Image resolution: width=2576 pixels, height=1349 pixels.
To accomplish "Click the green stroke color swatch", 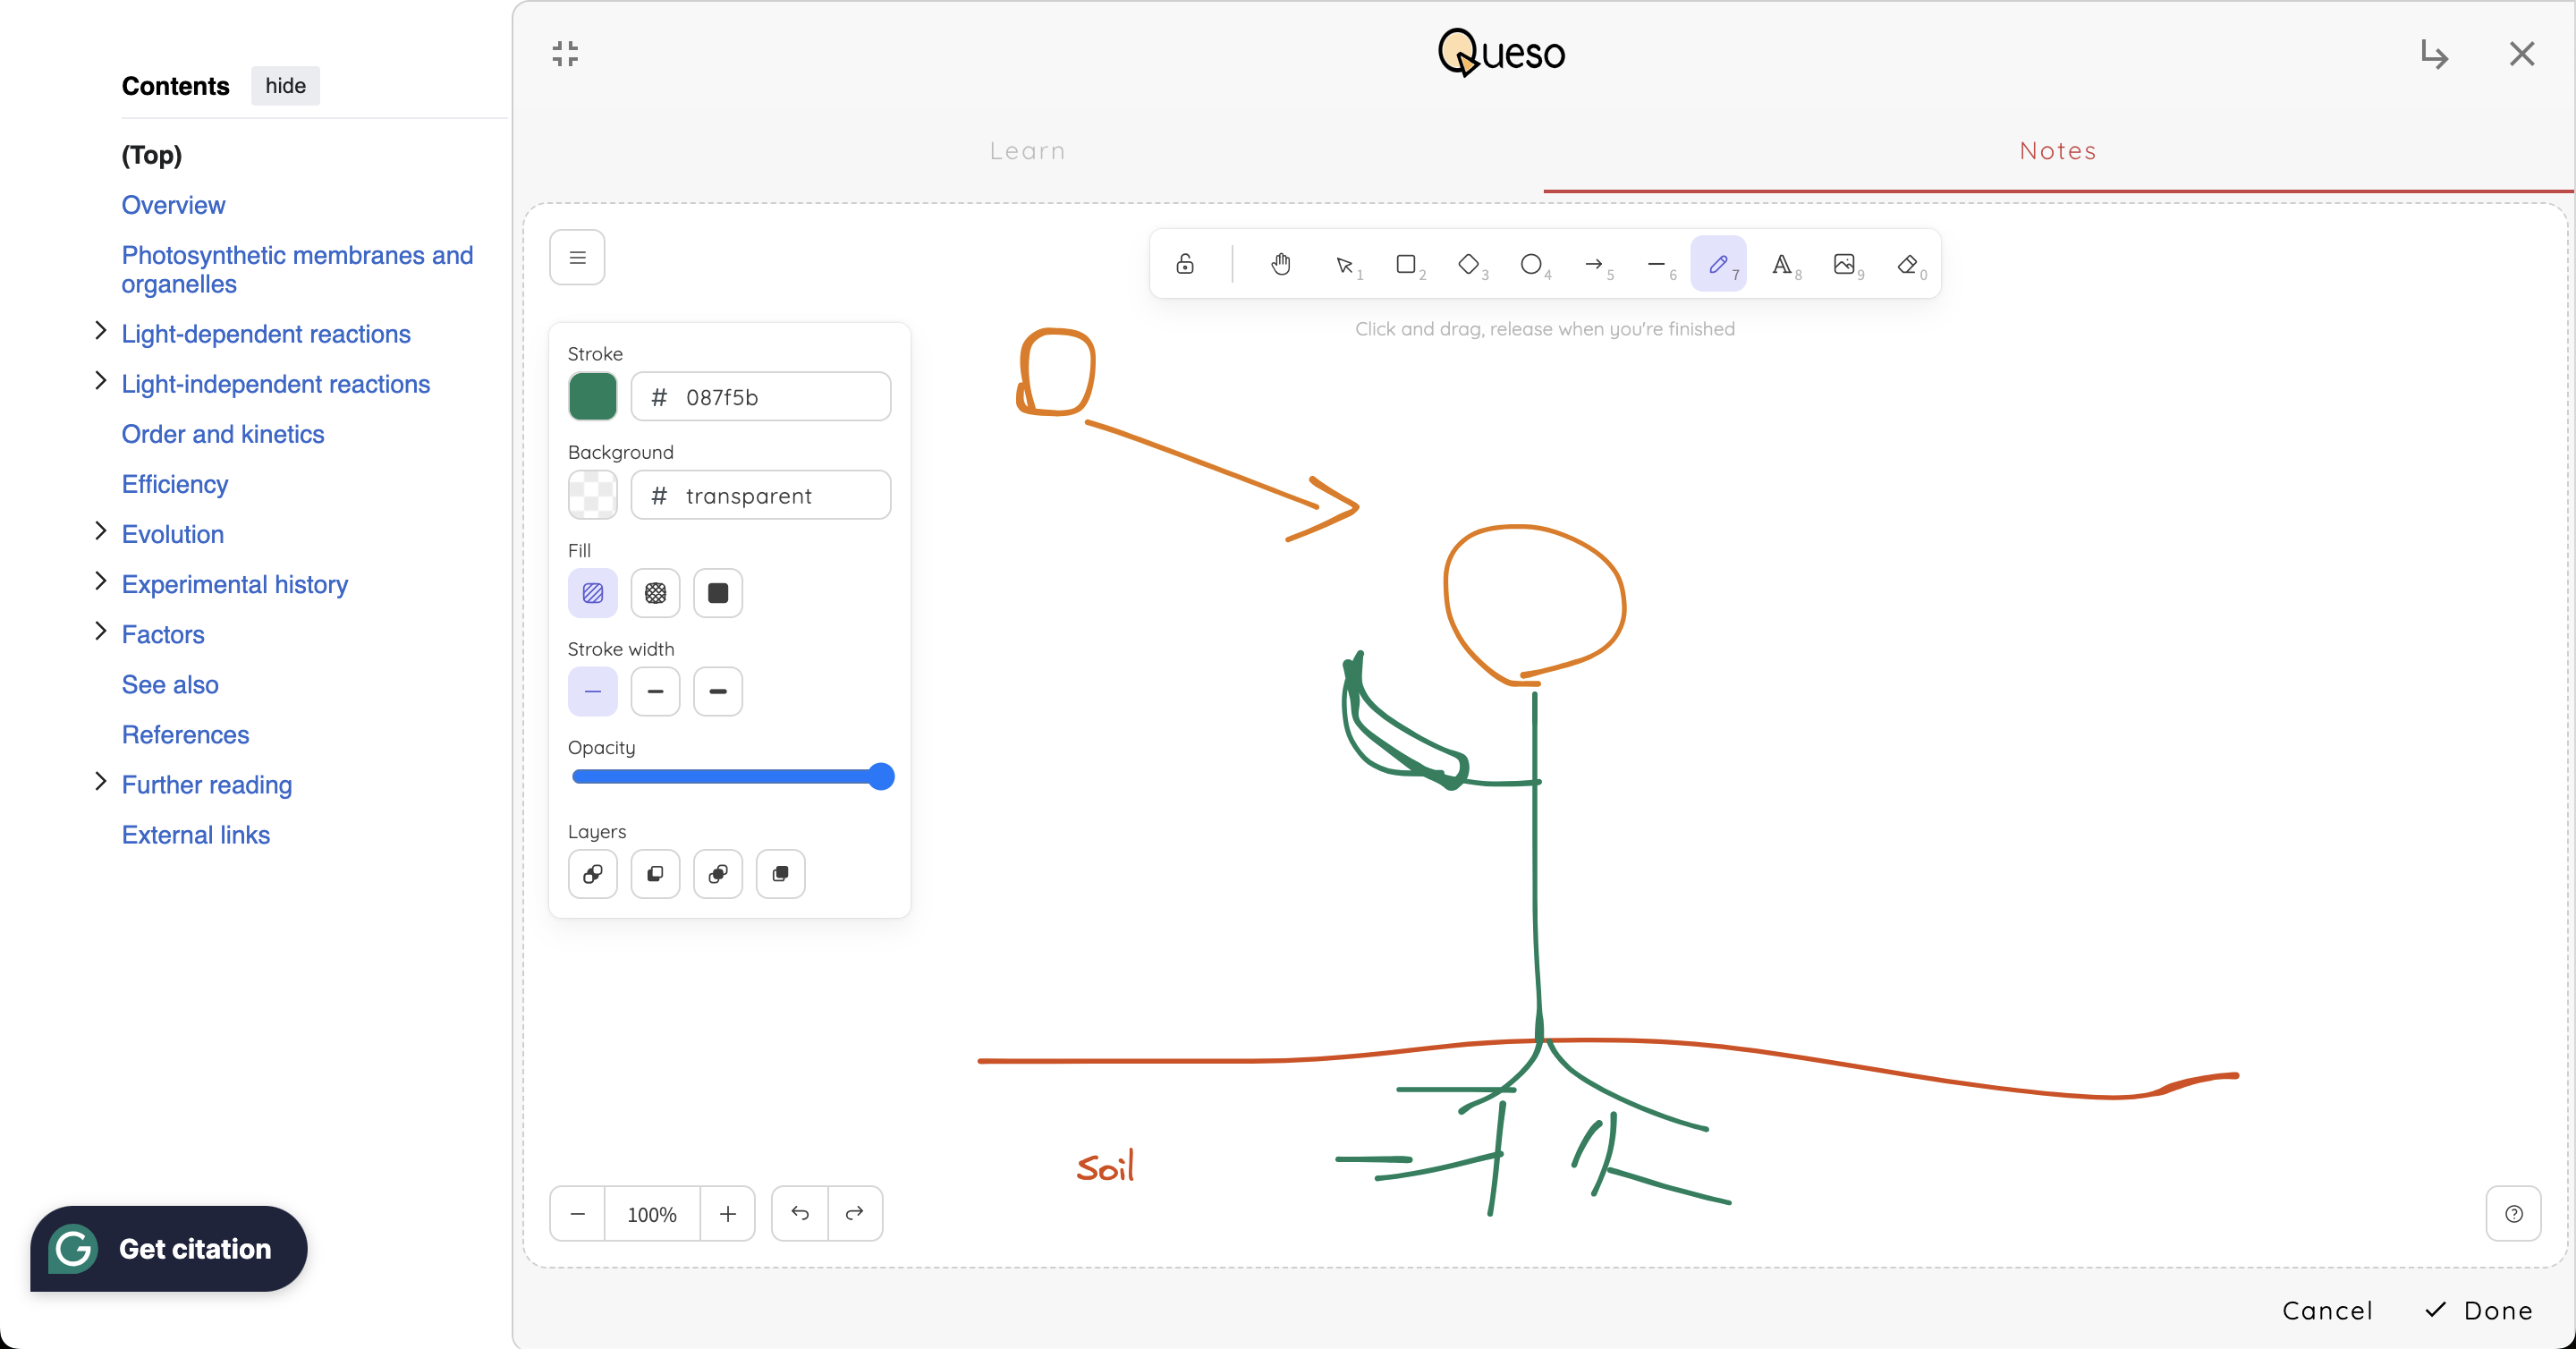I will click(592, 396).
